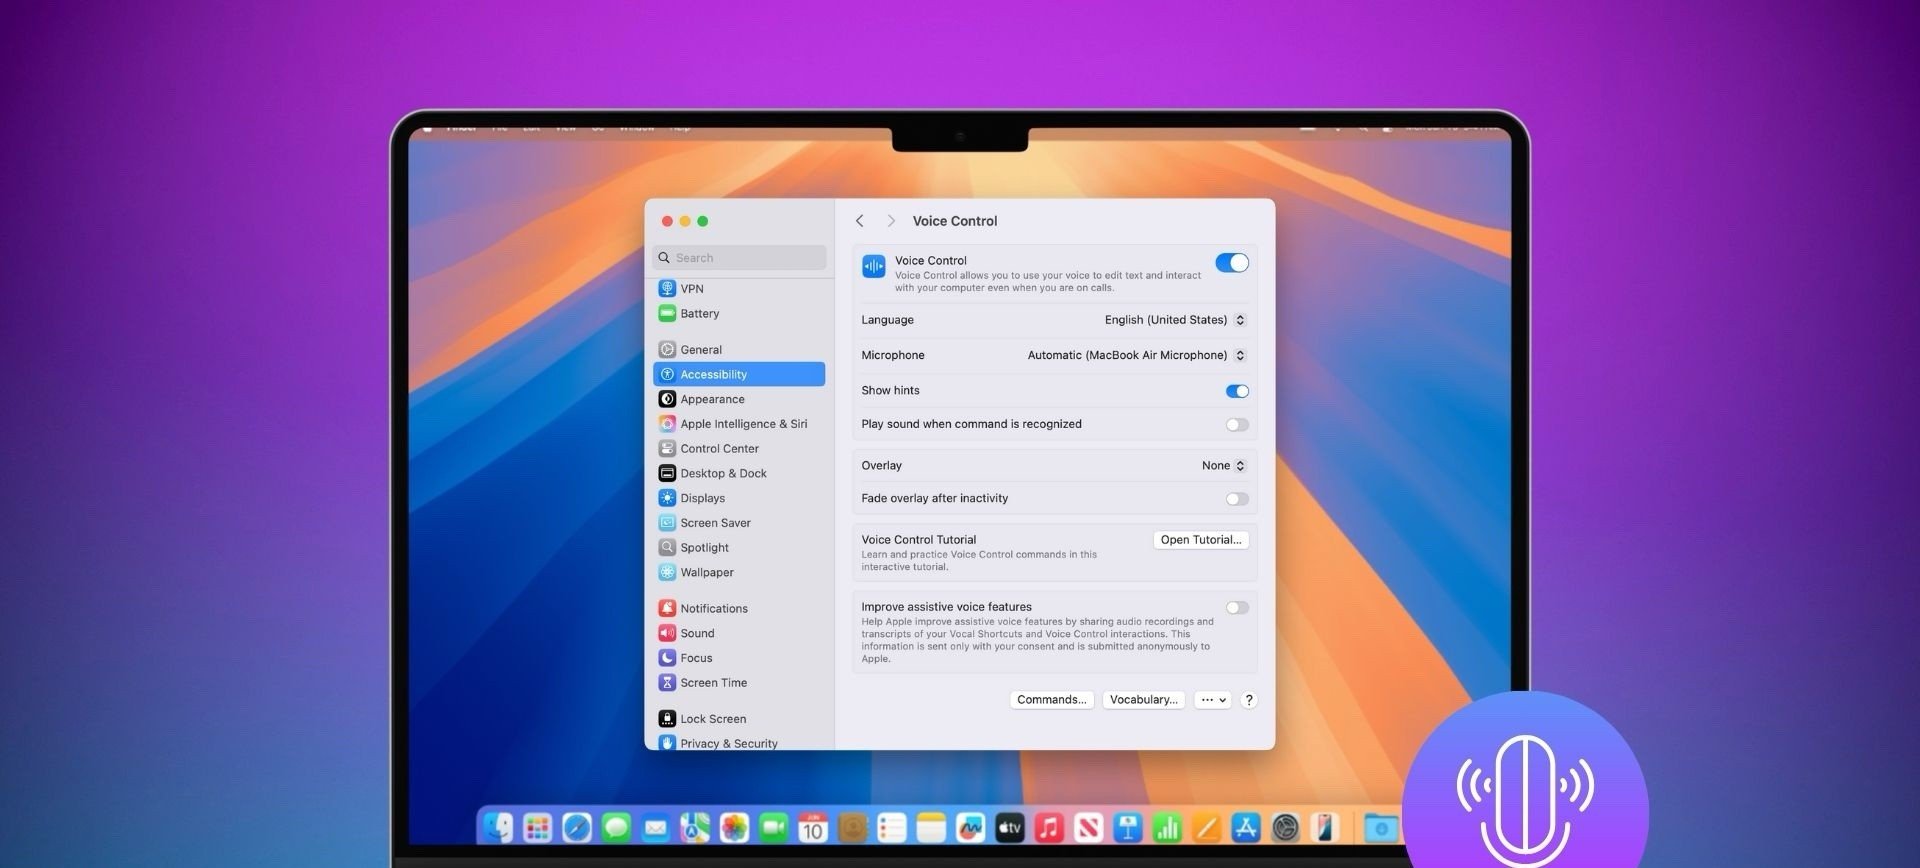1920x868 pixels.
Task: Click System Settings gear in the Dock
Action: click(x=1285, y=827)
